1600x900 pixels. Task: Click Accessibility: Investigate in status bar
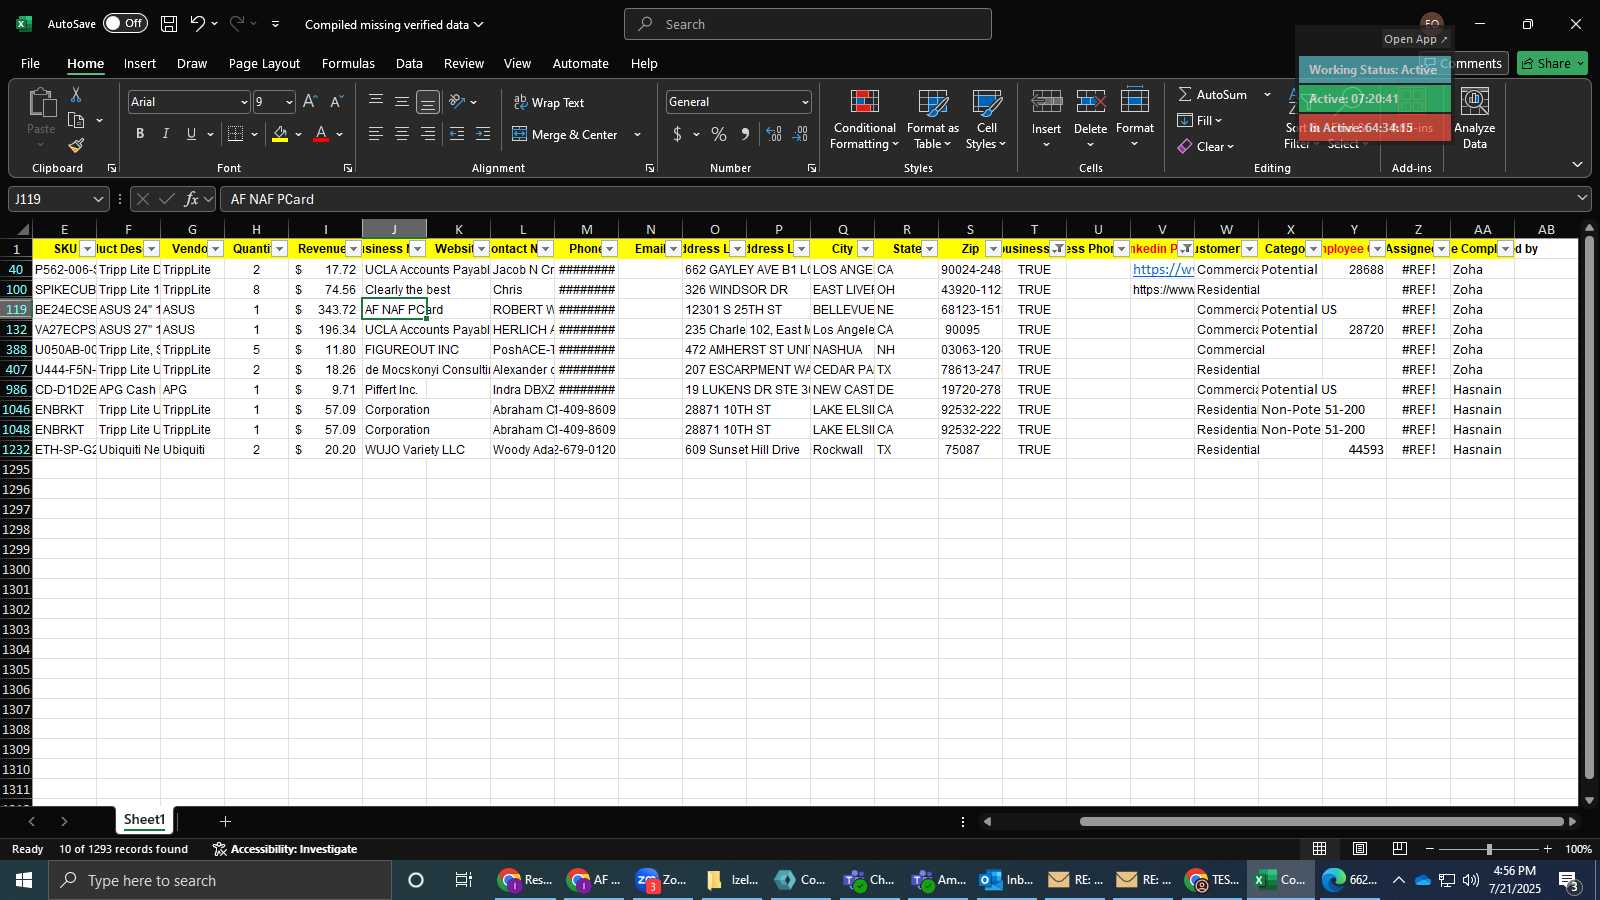pos(285,849)
